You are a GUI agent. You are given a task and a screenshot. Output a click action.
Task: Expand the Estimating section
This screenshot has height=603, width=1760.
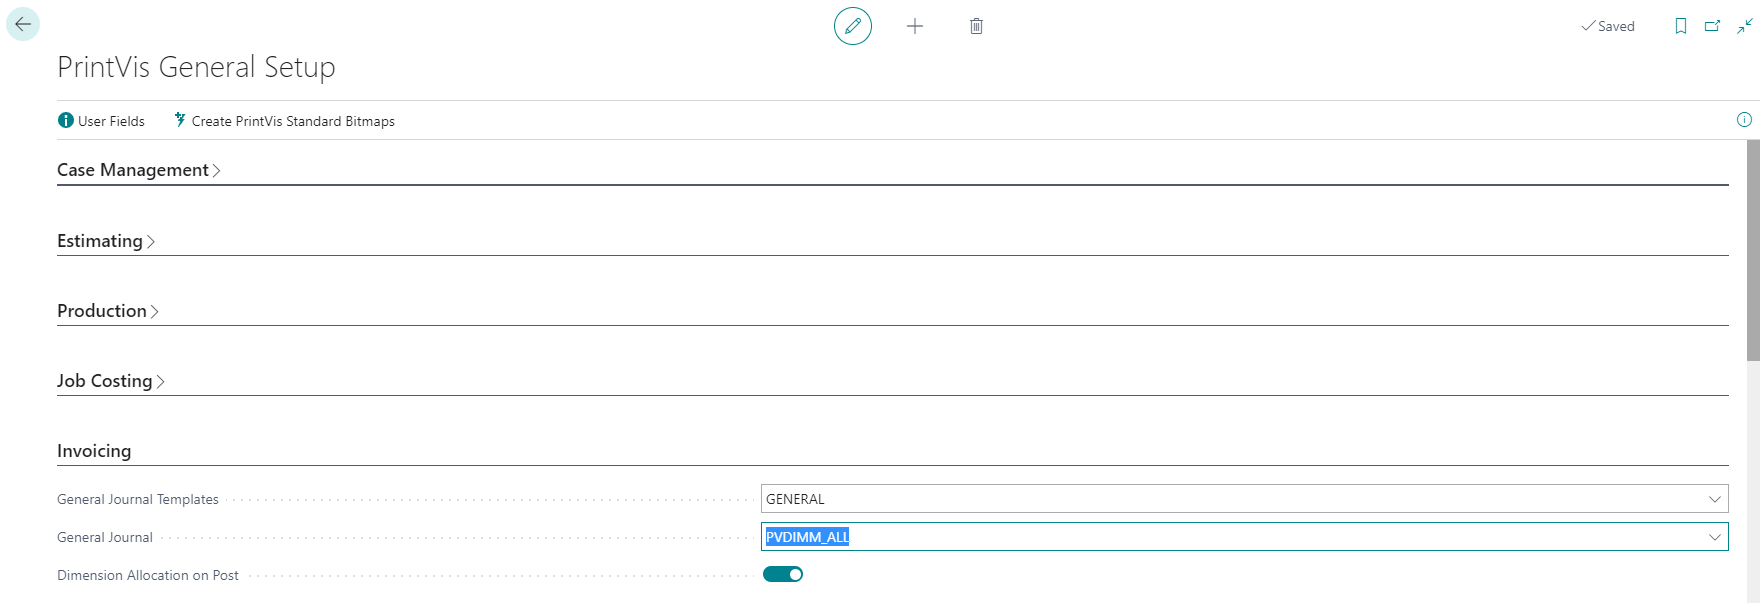(x=106, y=241)
